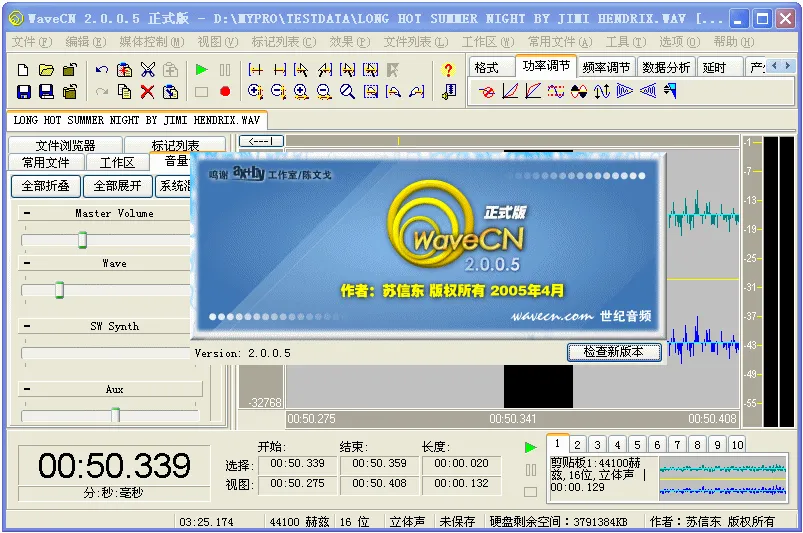Image resolution: width=803 pixels, height=533 pixels.
Task: Collapse the SW Synth section
Action: point(27,326)
